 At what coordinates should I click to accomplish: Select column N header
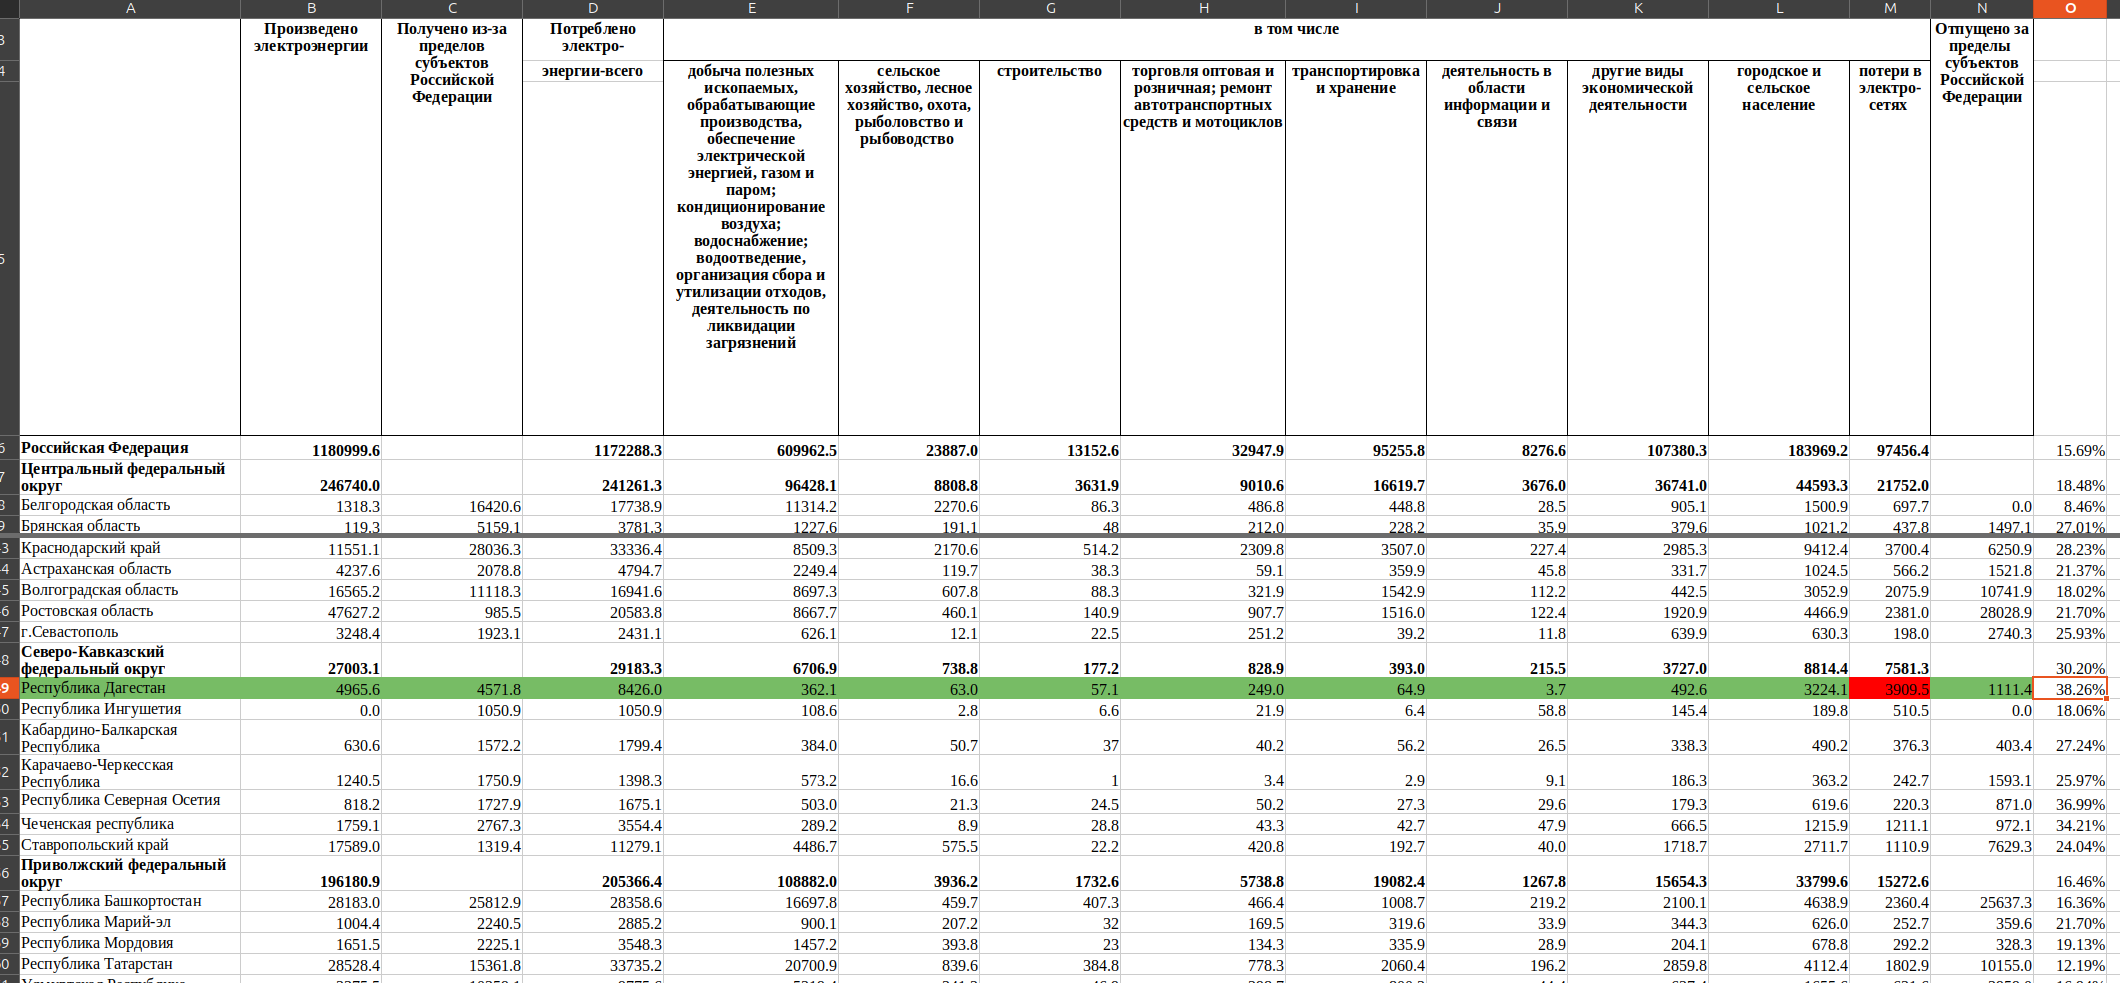(1982, 8)
